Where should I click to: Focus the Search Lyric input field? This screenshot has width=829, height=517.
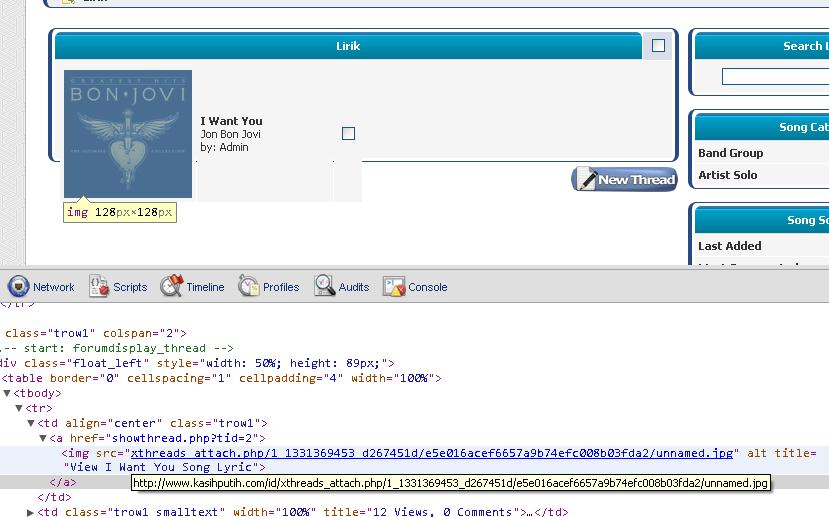[775, 77]
